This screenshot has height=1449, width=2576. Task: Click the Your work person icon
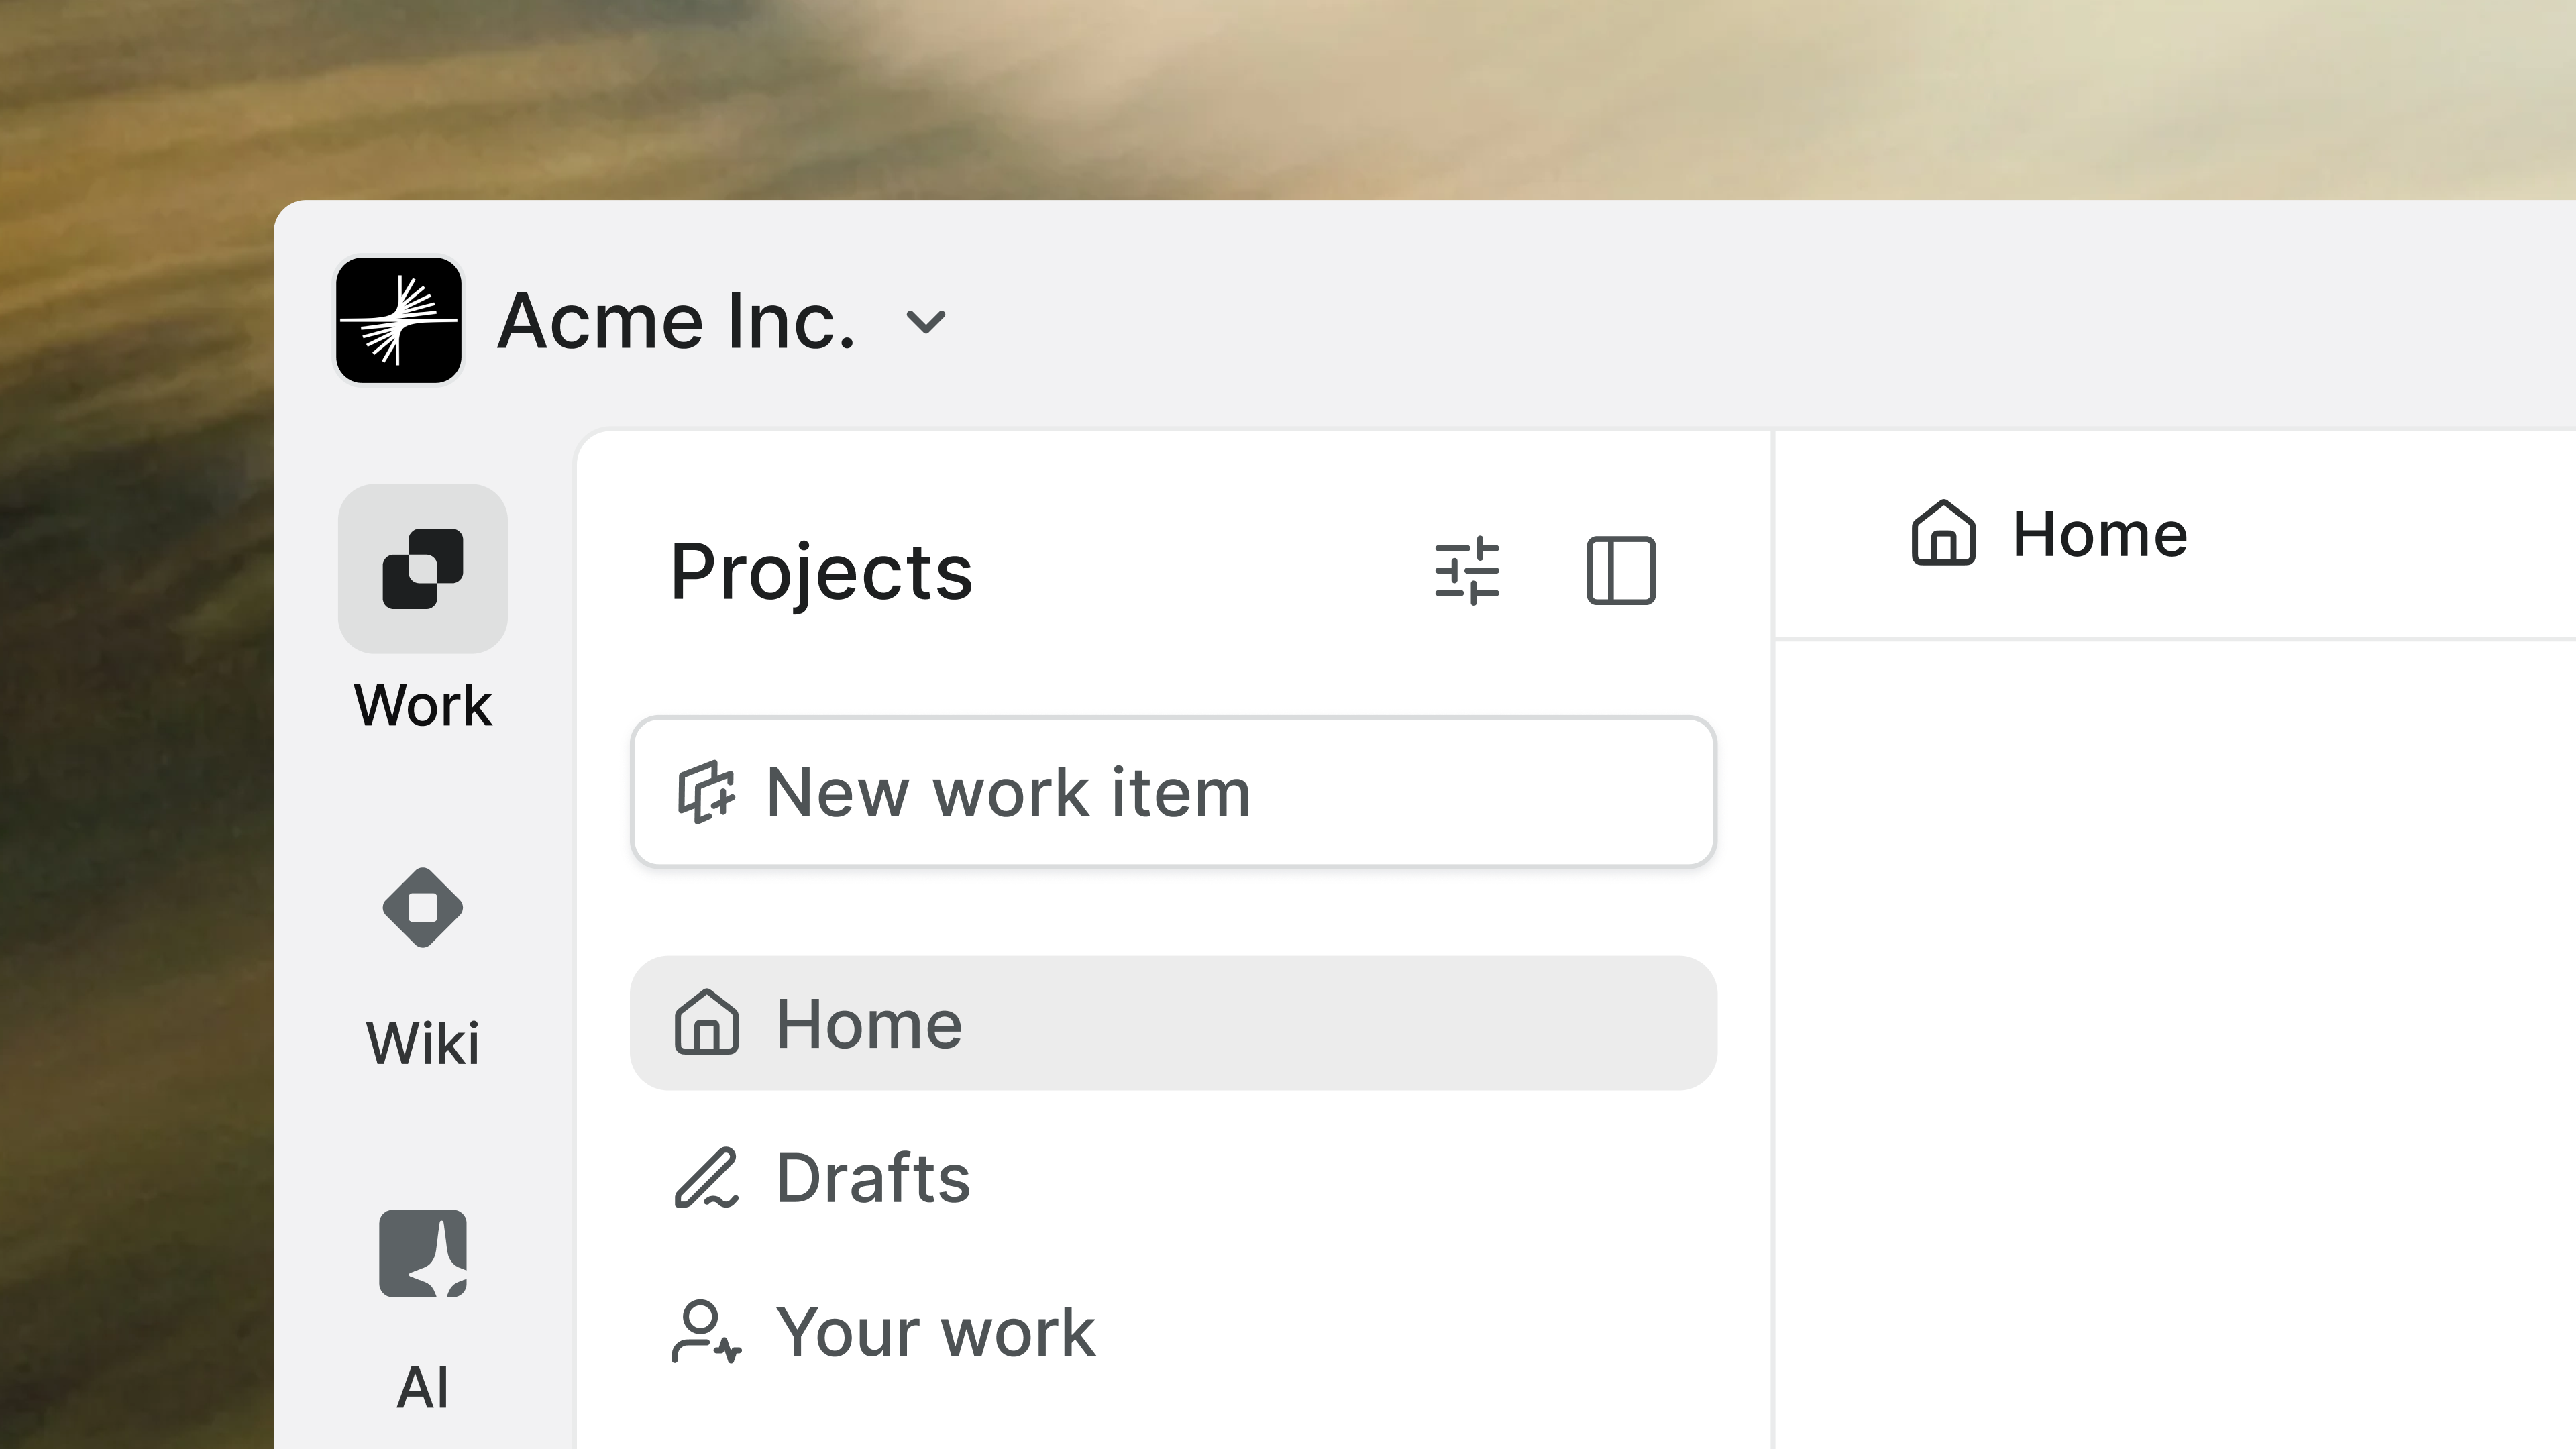(x=707, y=1332)
